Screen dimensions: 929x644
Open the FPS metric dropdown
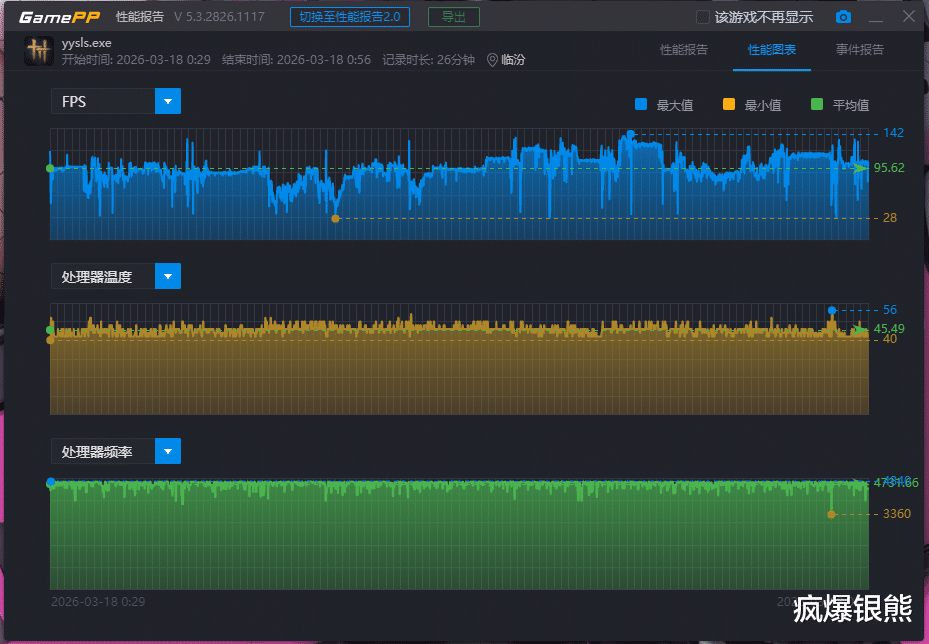click(x=168, y=101)
